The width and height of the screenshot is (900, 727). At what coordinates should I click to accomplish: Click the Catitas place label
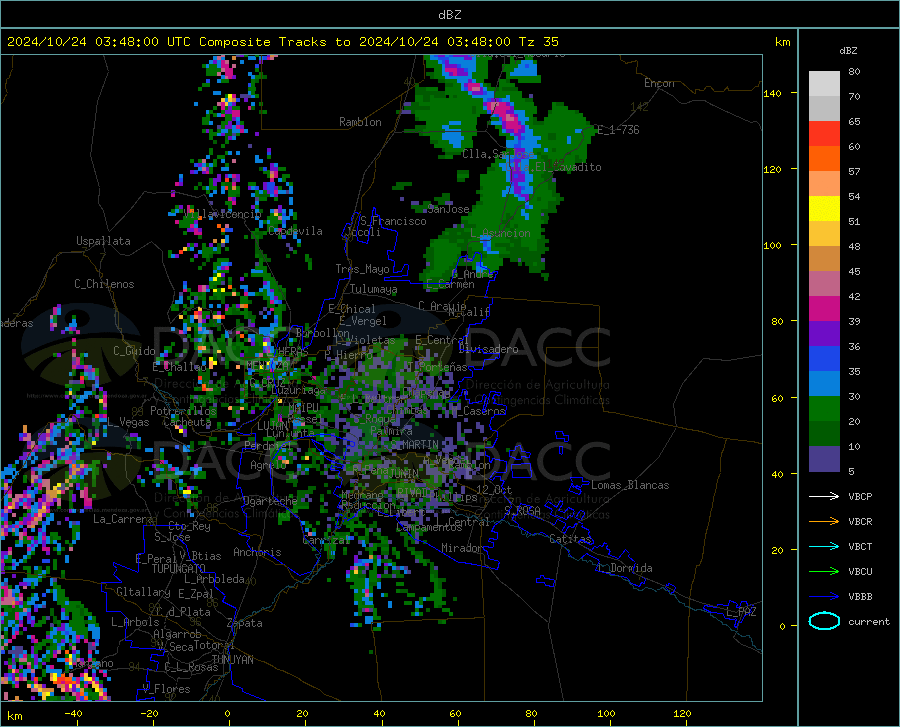tap(570, 539)
